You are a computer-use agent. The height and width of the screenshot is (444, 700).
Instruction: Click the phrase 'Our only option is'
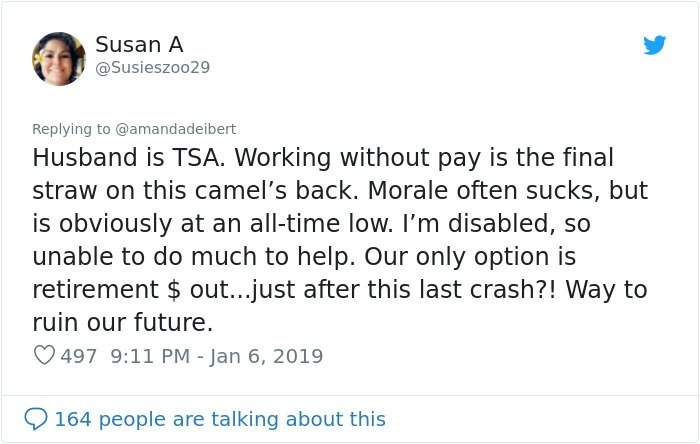click(x=470, y=256)
